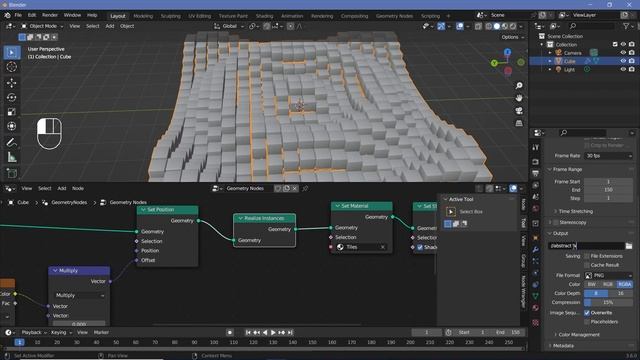The width and height of the screenshot is (640, 360).
Task: Open the node editor Add menu
Action: (62, 188)
